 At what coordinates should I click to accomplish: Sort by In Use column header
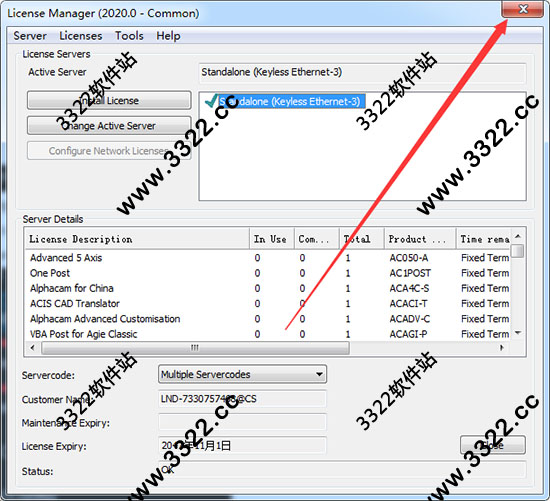coord(272,239)
